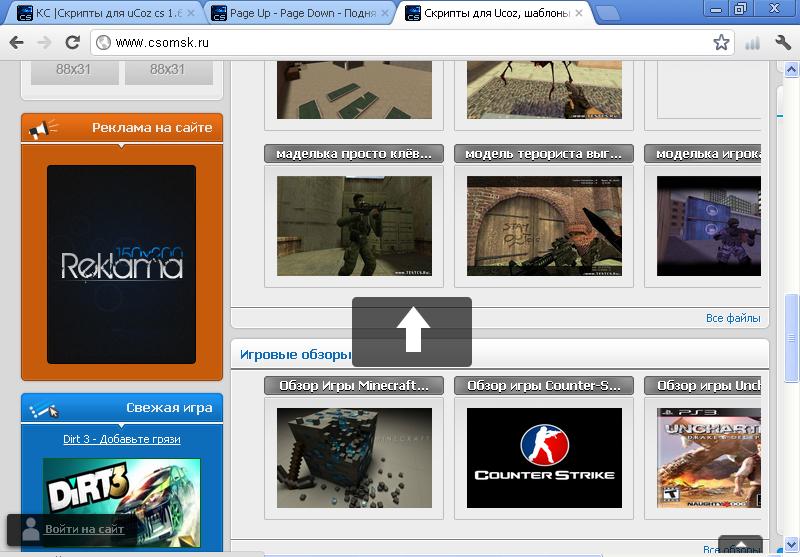Switch to the КС |Скрипты для uCoz tab
This screenshot has width=800, height=557.
(106, 13)
